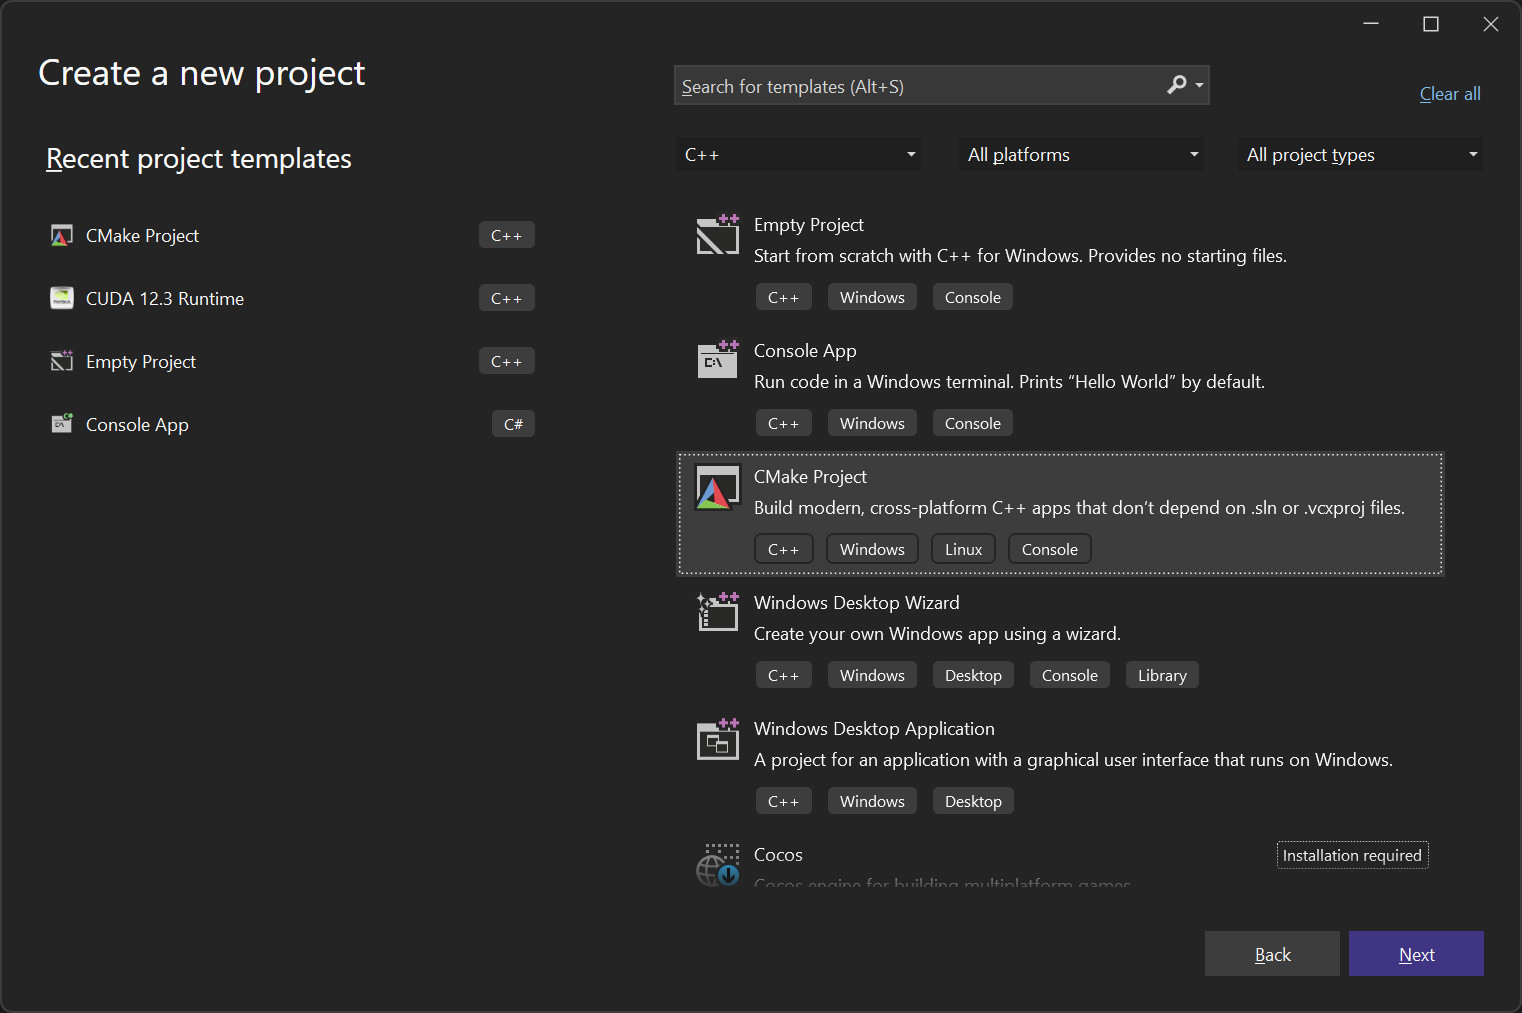Select Windows Desktop Wizard template title
This screenshot has width=1522, height=1013.
click(856, 603)
